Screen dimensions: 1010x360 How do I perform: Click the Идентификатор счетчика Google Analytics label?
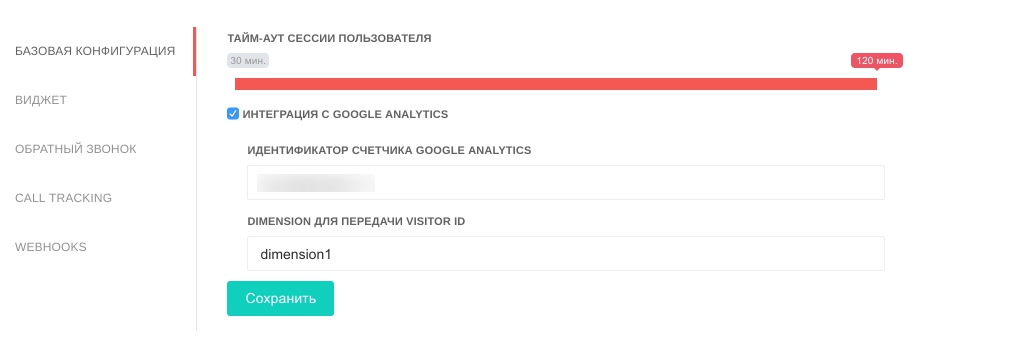point(389,150)
